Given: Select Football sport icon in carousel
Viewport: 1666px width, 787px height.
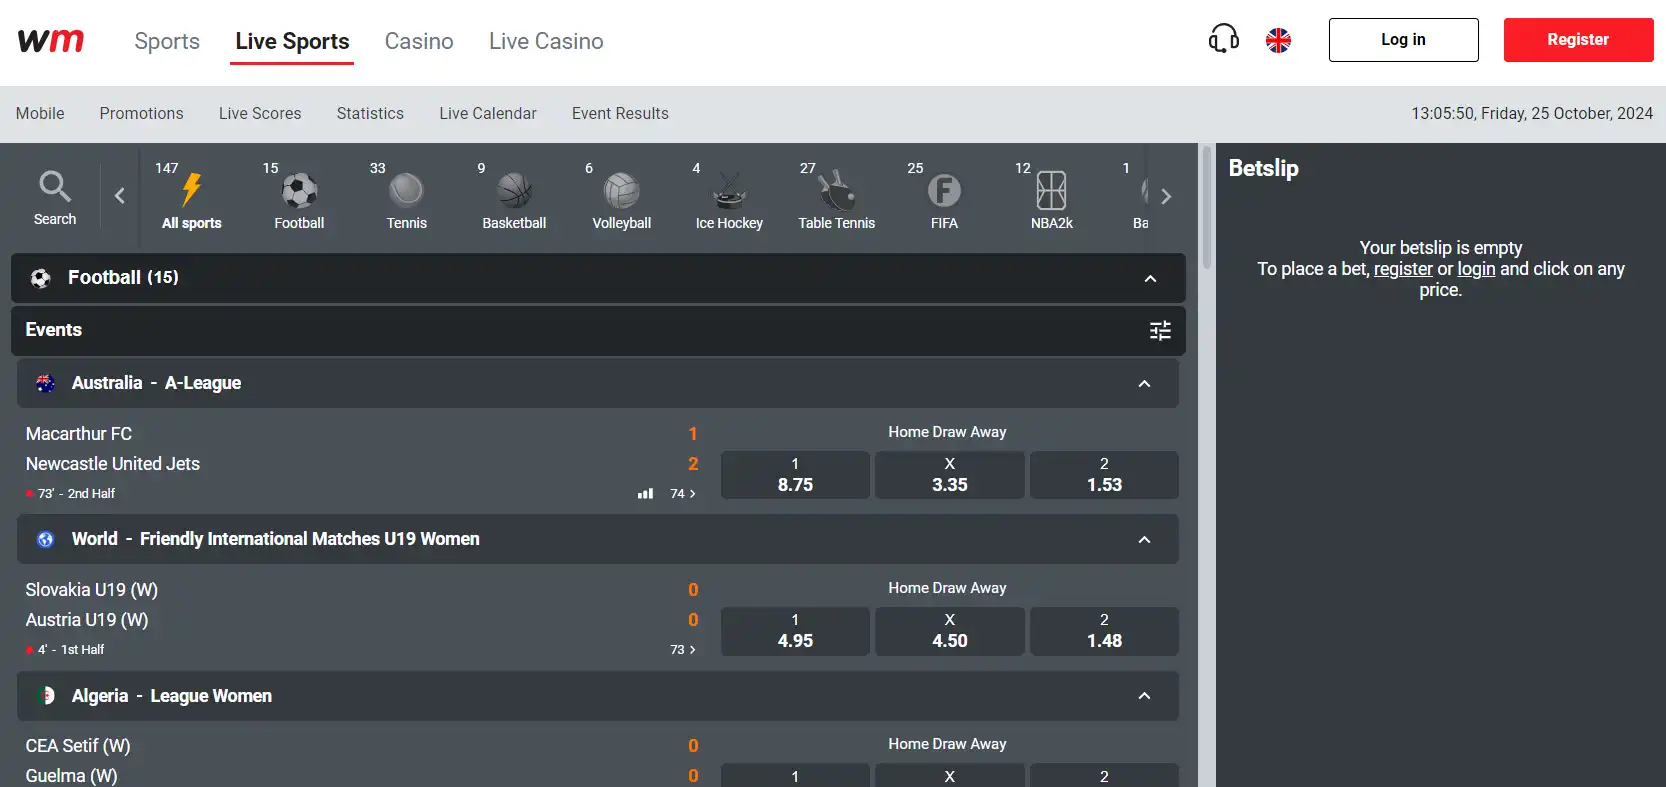Looking at the screenshot, I should click(x=299, y=190).
